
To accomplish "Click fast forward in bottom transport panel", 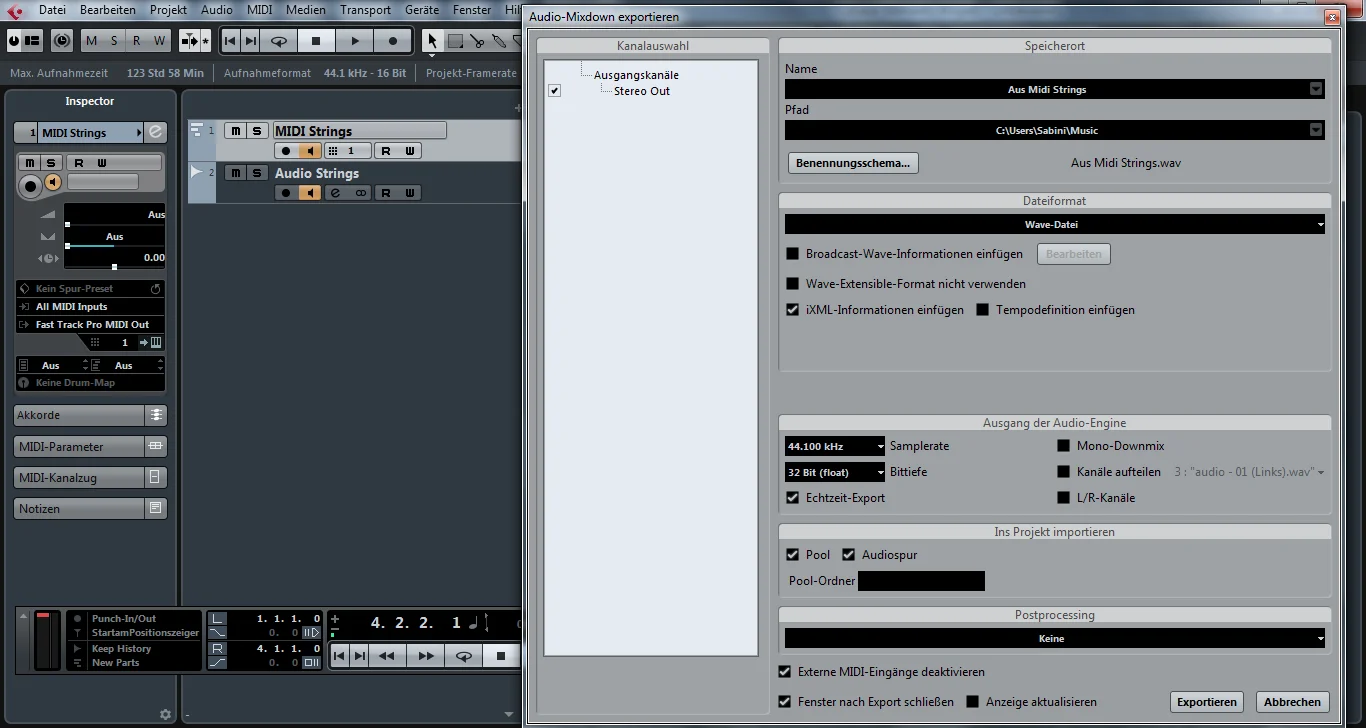I will 425,656.
